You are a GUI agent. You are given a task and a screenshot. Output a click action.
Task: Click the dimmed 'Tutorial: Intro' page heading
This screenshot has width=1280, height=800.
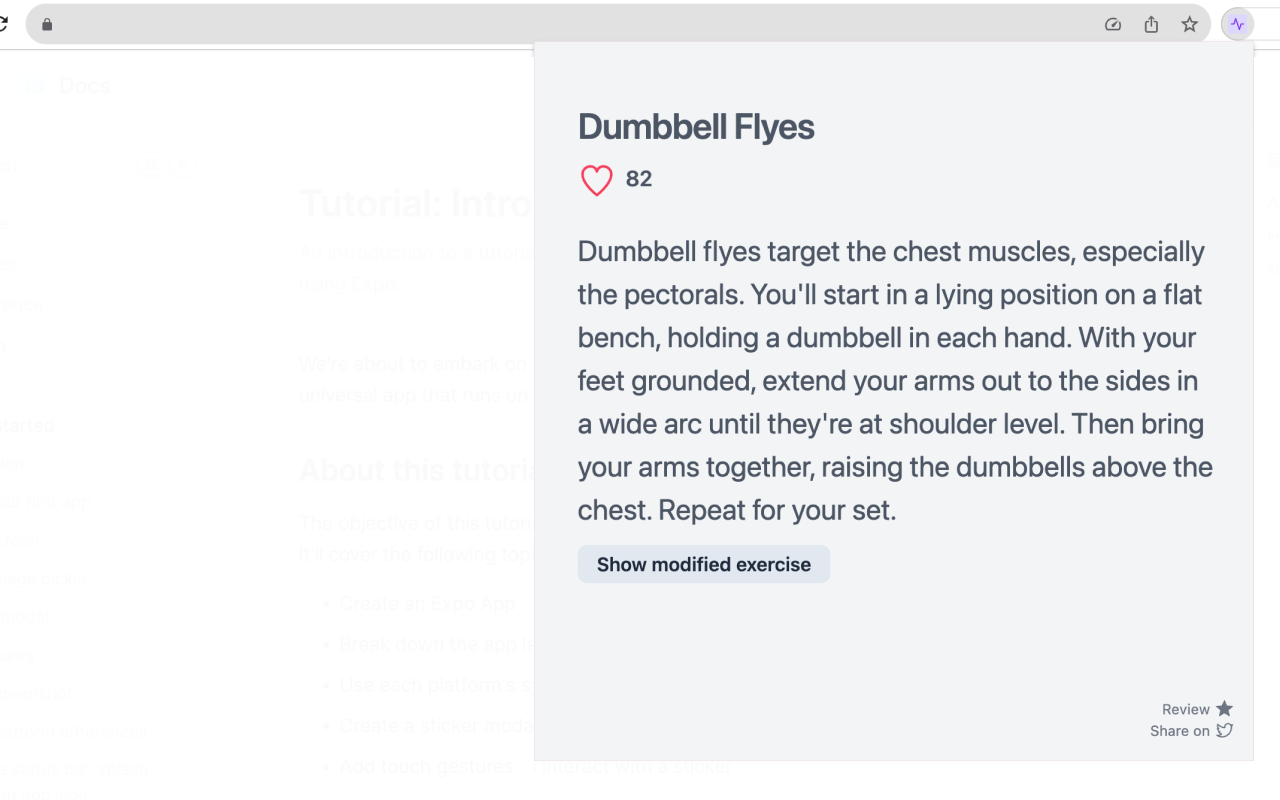[x=416, y=204]
